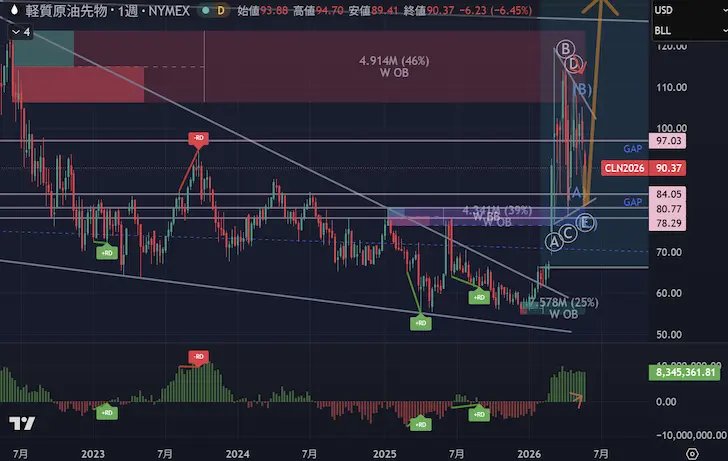The height and width of the screenshot is (461, 728).
Task: Open the USD currency dropdown
Action: pos(689,10)
